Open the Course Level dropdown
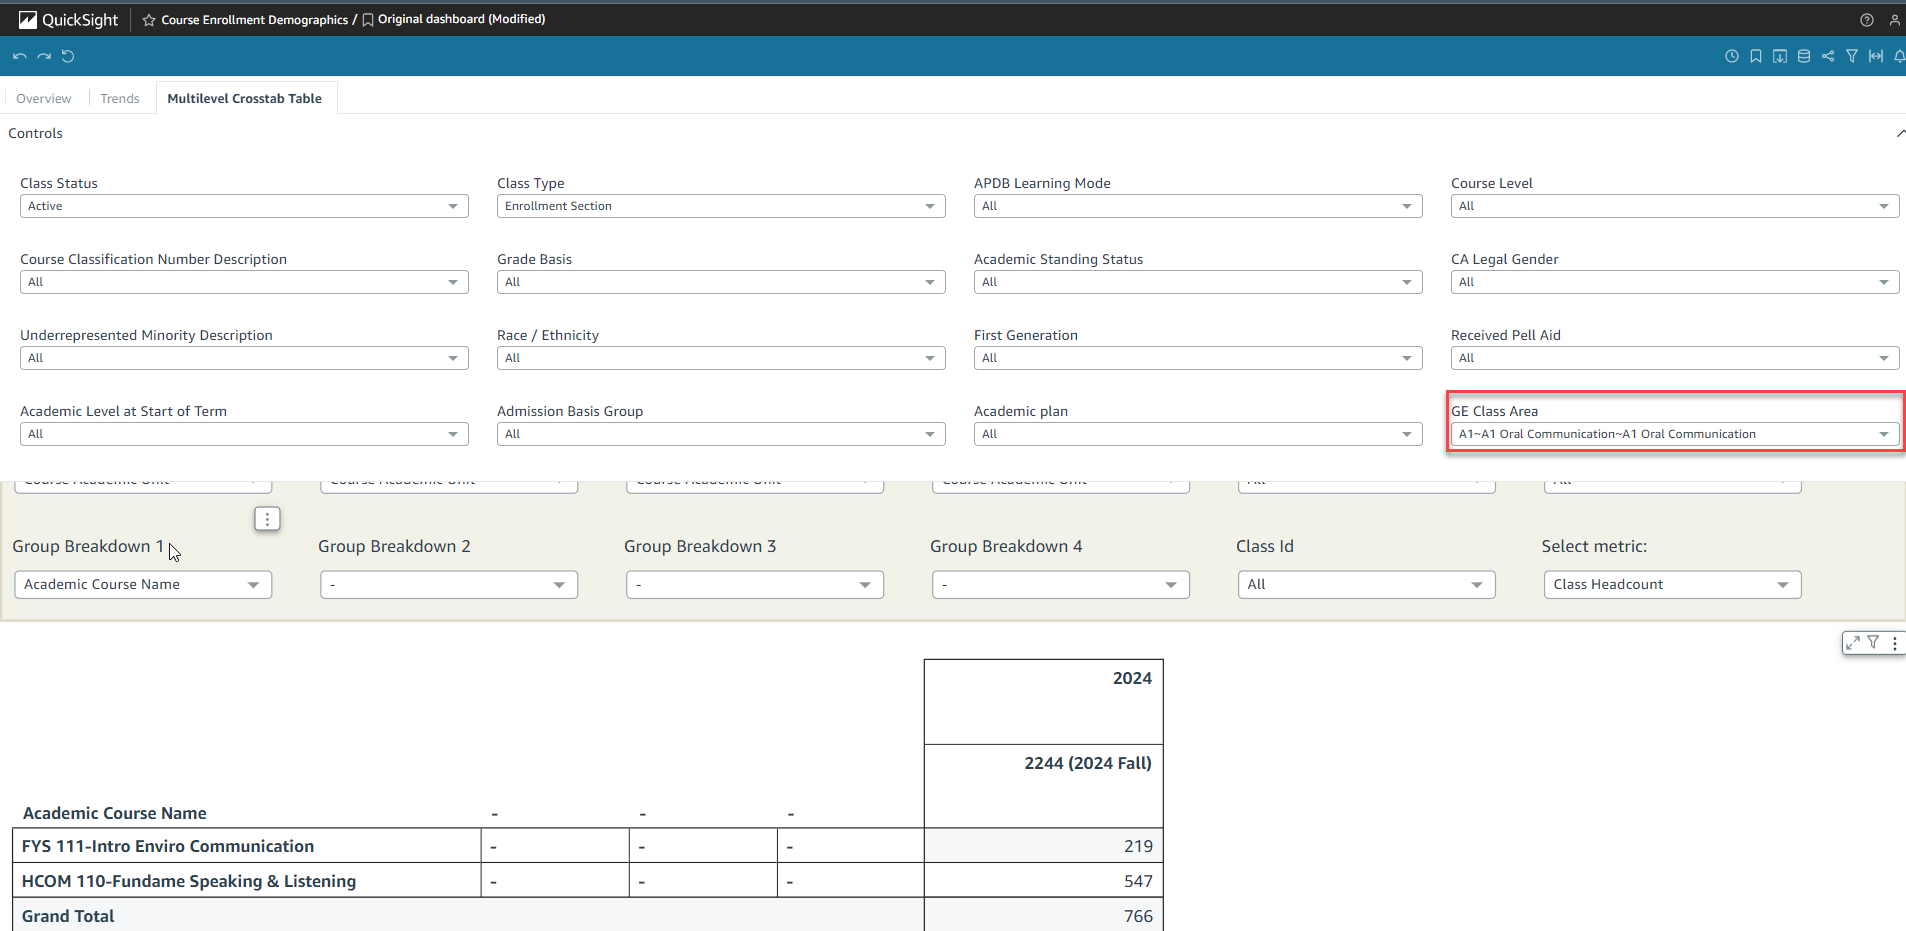The width and height of the screenshot is (1906, 931). [x=1675, y=206]
